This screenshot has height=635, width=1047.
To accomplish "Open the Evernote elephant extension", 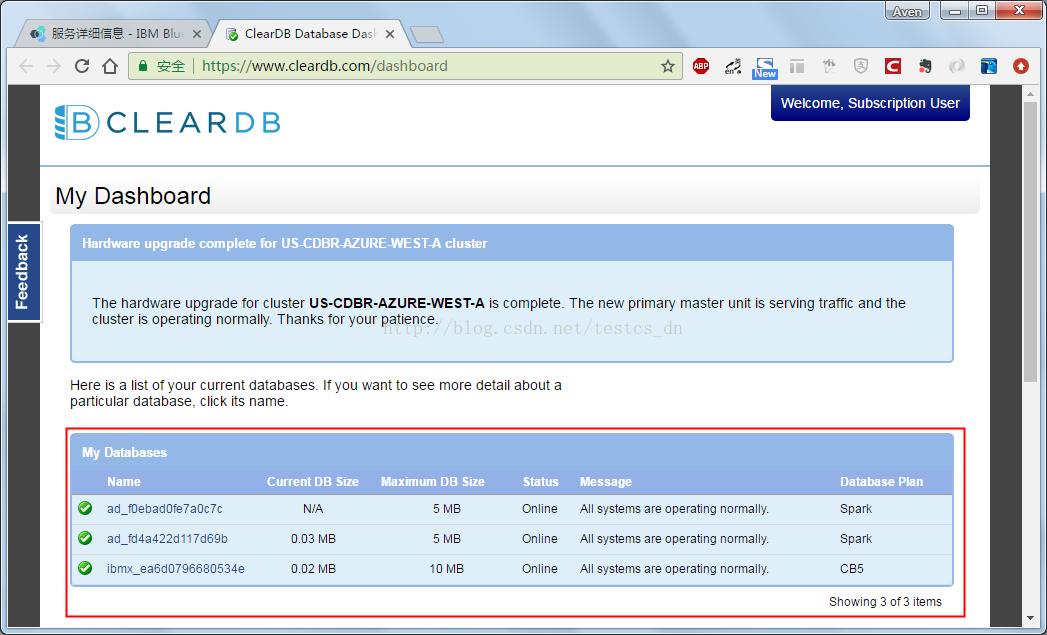I will (925, 66).
